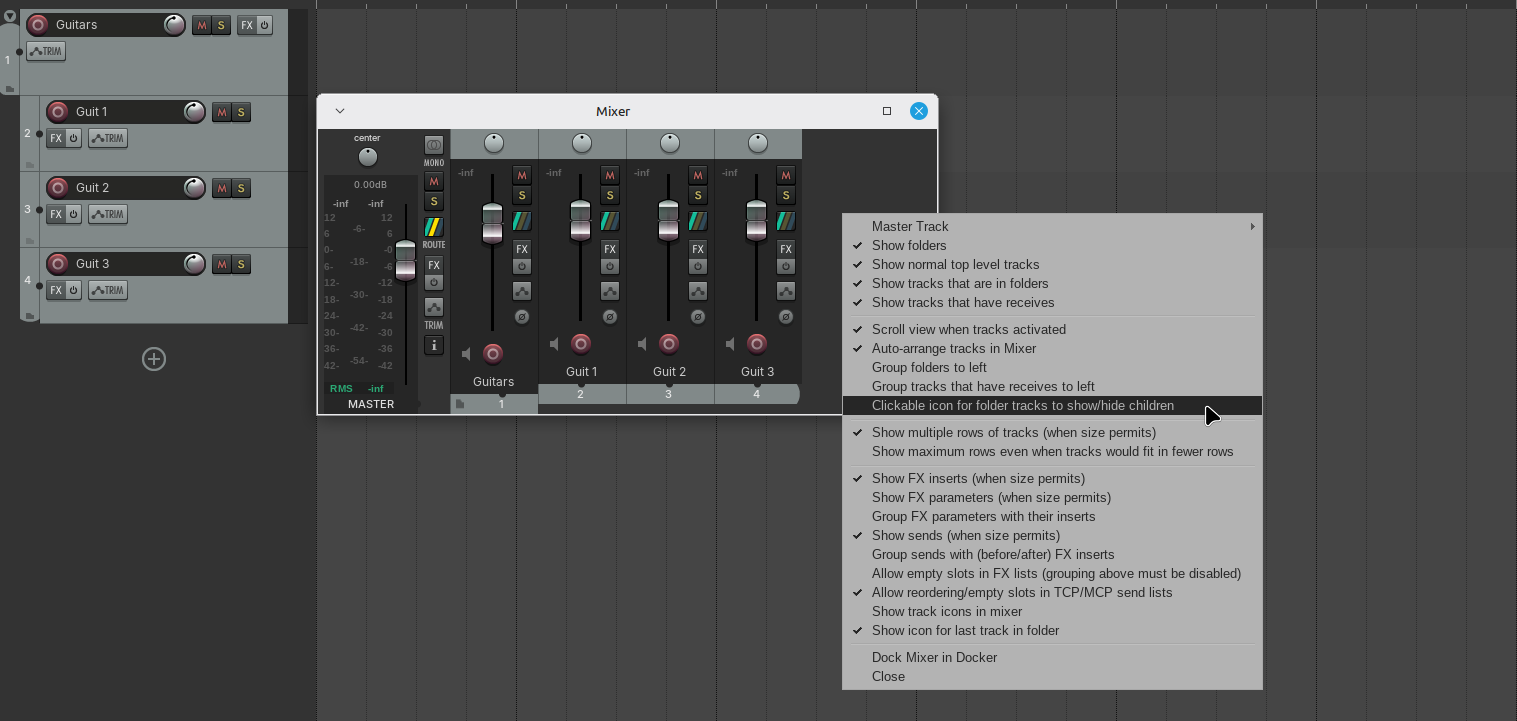Open the TRIM envelope button on Guit 1 track
1517x721 pixels.
tap(108, 138)
